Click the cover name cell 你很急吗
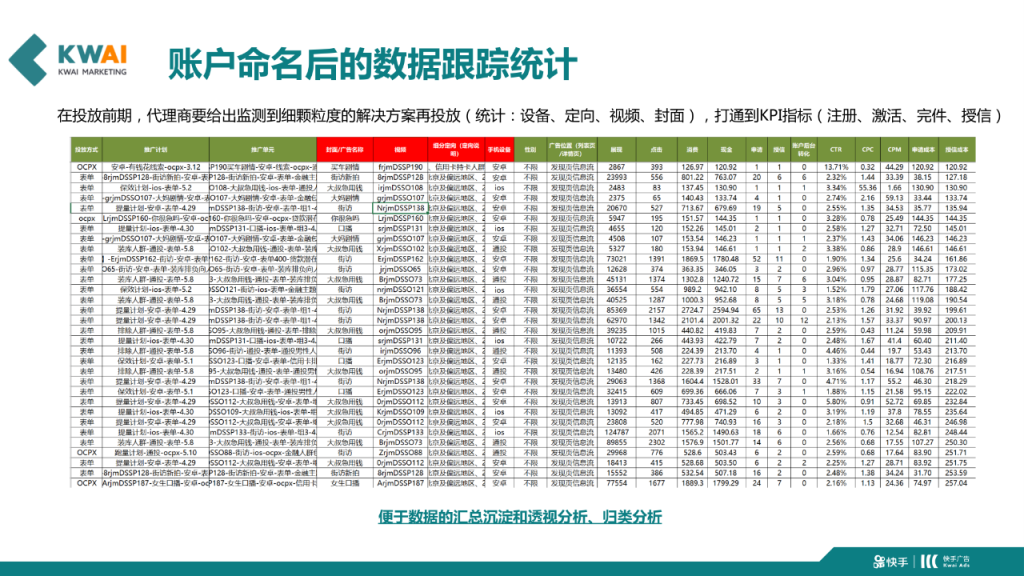Screen dimensions: 1024x576 (345, 218)
